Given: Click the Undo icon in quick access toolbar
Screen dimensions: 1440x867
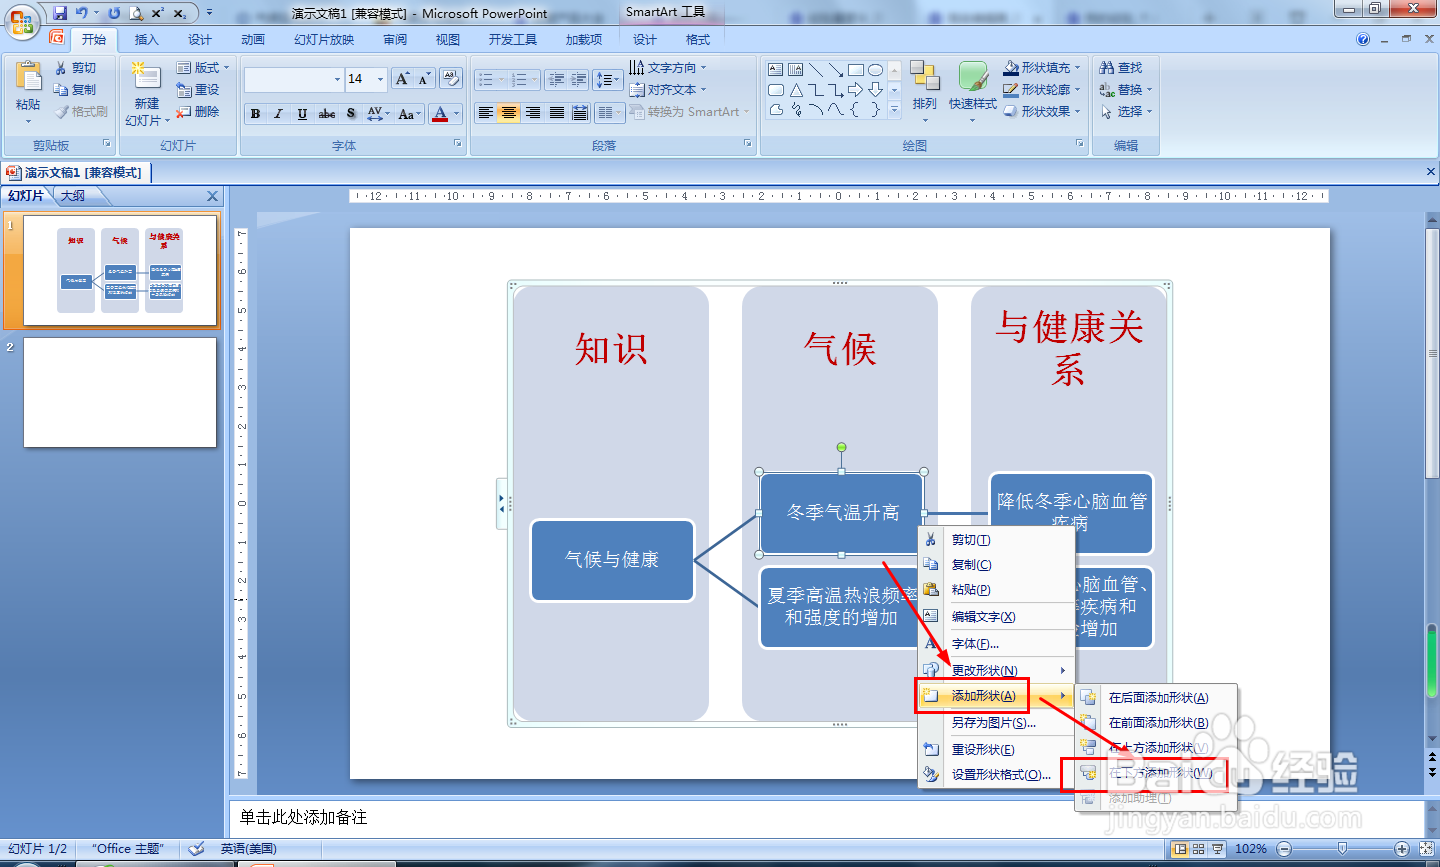Looking at the screenshot, I should (x=82, y=13).
